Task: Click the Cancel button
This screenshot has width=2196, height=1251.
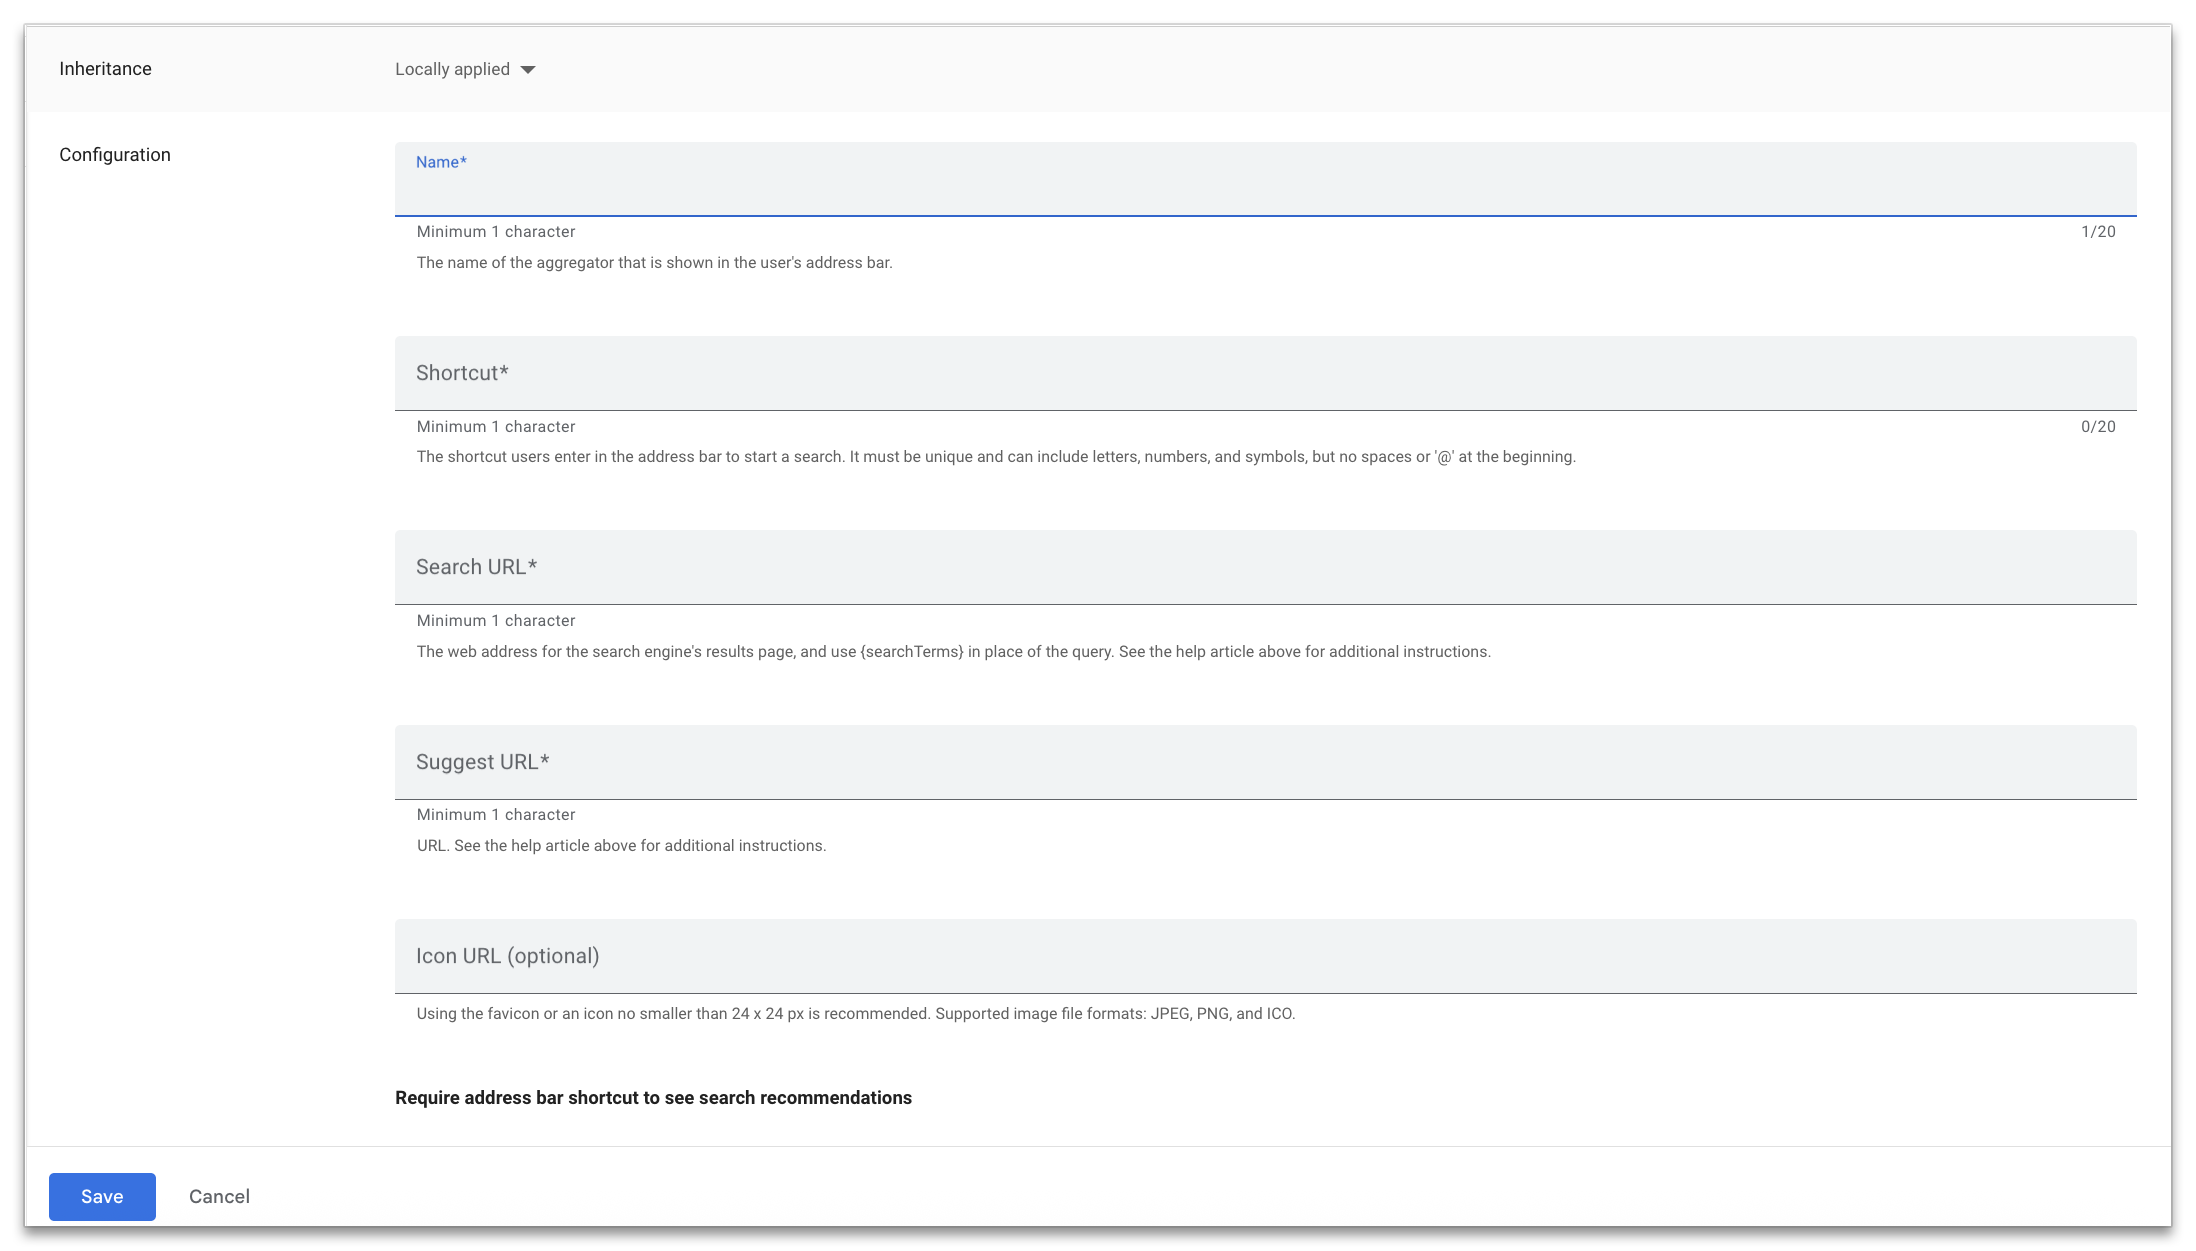Action: [219, 1196]
